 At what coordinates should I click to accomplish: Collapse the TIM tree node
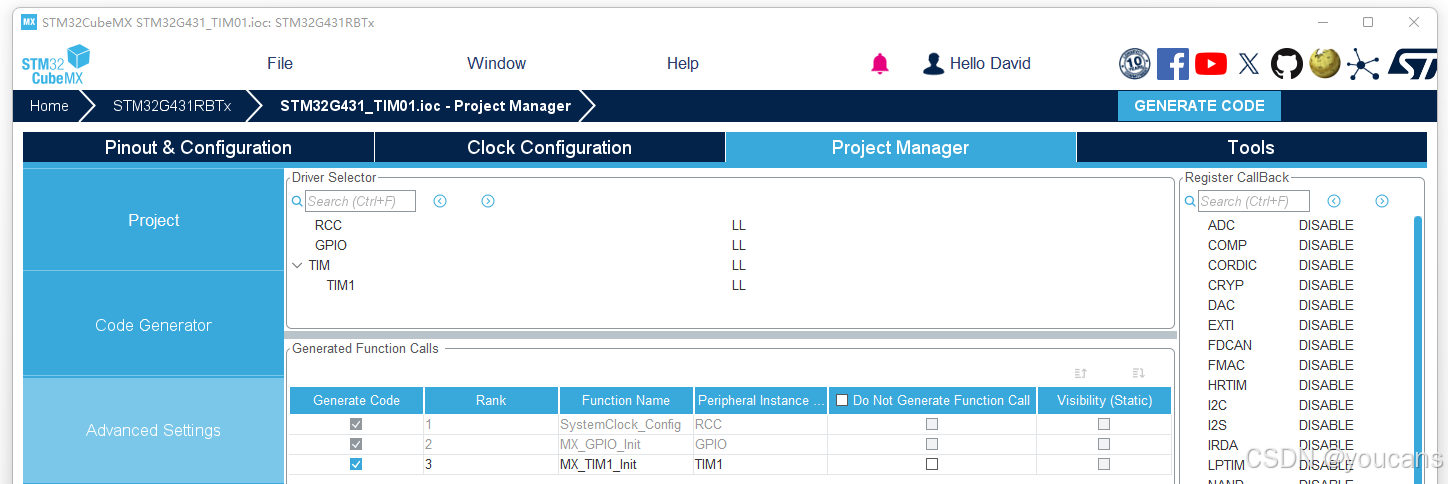[297, 265]
